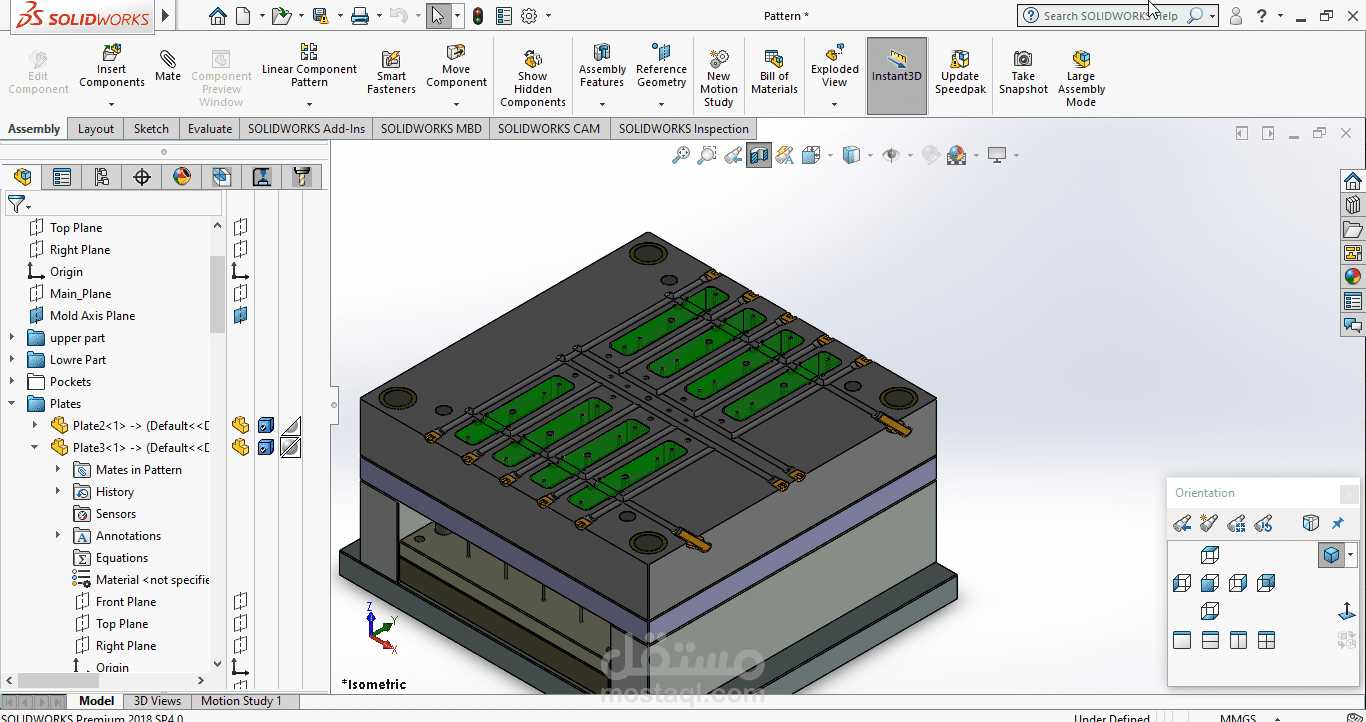Expand the Annotations node

pyautogui.click(x=58, y=536)
